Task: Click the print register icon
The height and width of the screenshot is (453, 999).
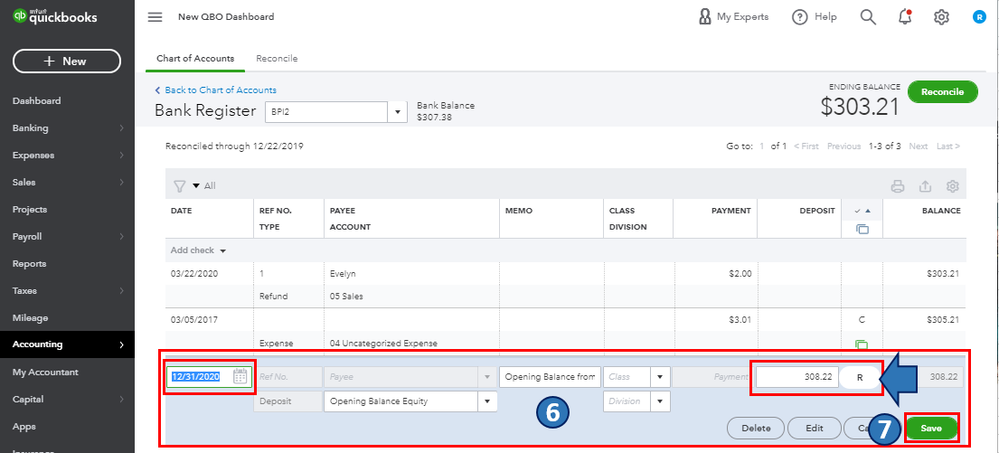Action: [x=897, y=186]
